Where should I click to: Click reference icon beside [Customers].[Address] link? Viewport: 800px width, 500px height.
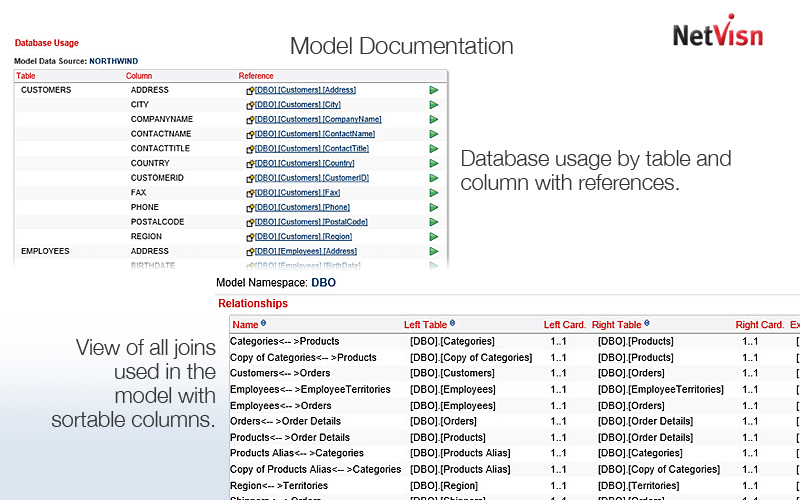(250, 91)
